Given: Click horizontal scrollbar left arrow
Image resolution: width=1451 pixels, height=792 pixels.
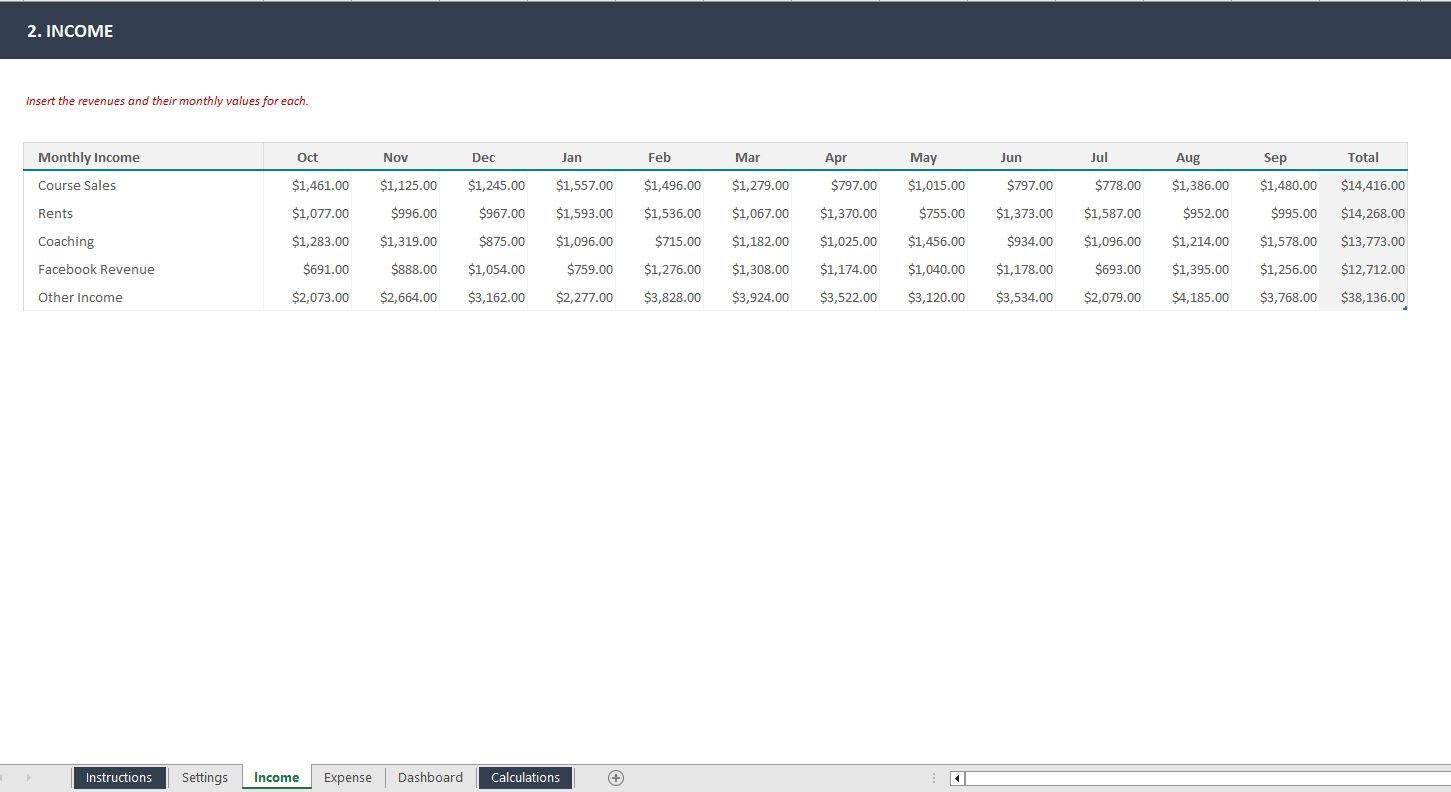Looking at the screenshot, I should pos(957,778).
